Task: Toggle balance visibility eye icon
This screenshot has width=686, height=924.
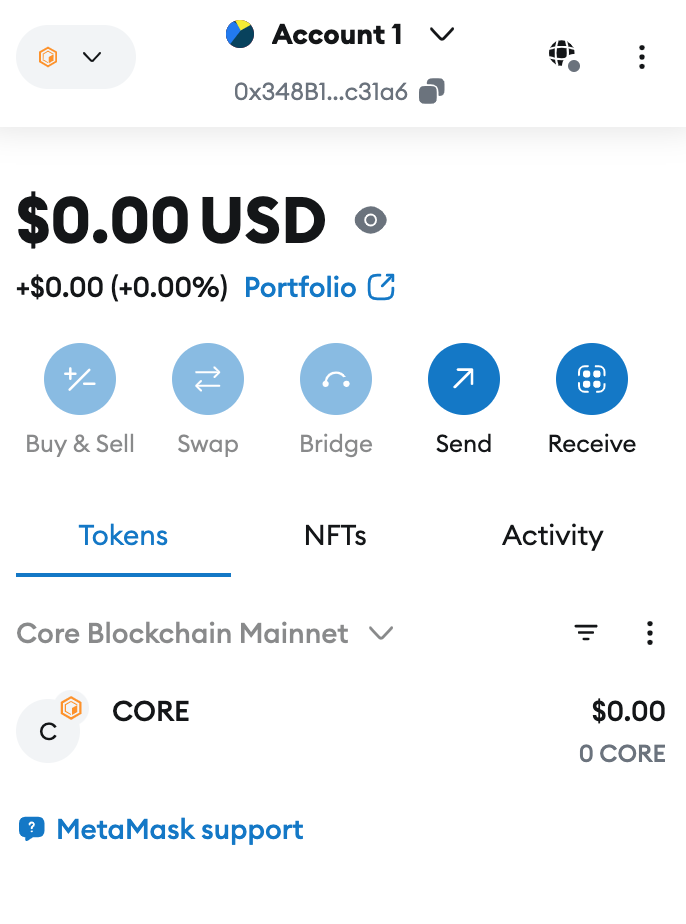Action: [x=371, y=220]
